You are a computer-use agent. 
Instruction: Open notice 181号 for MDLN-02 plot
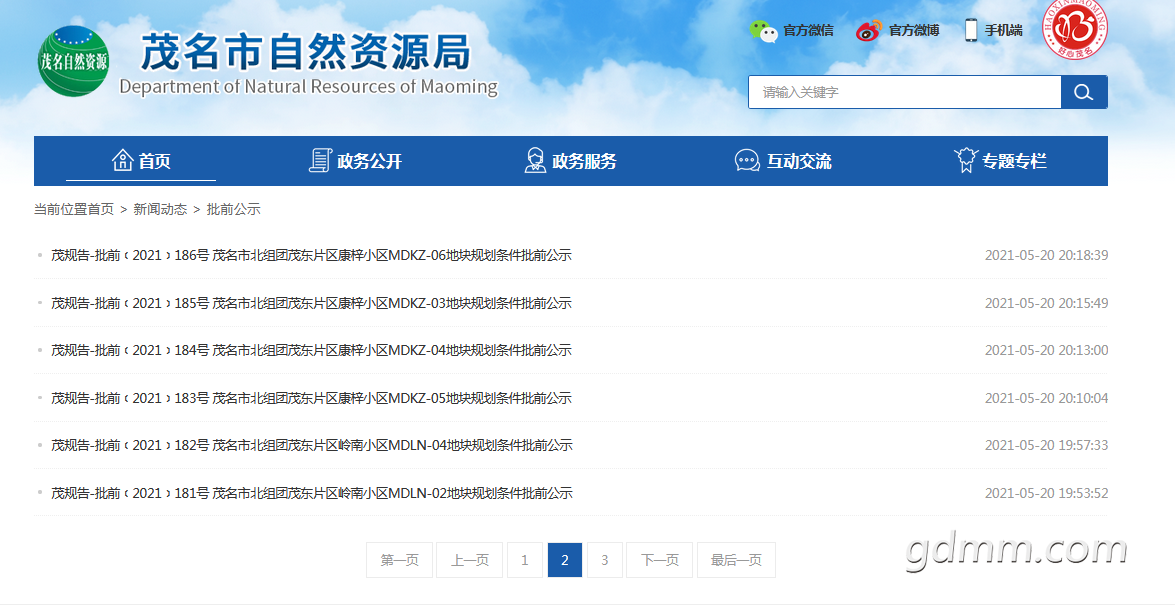[311, 493]
